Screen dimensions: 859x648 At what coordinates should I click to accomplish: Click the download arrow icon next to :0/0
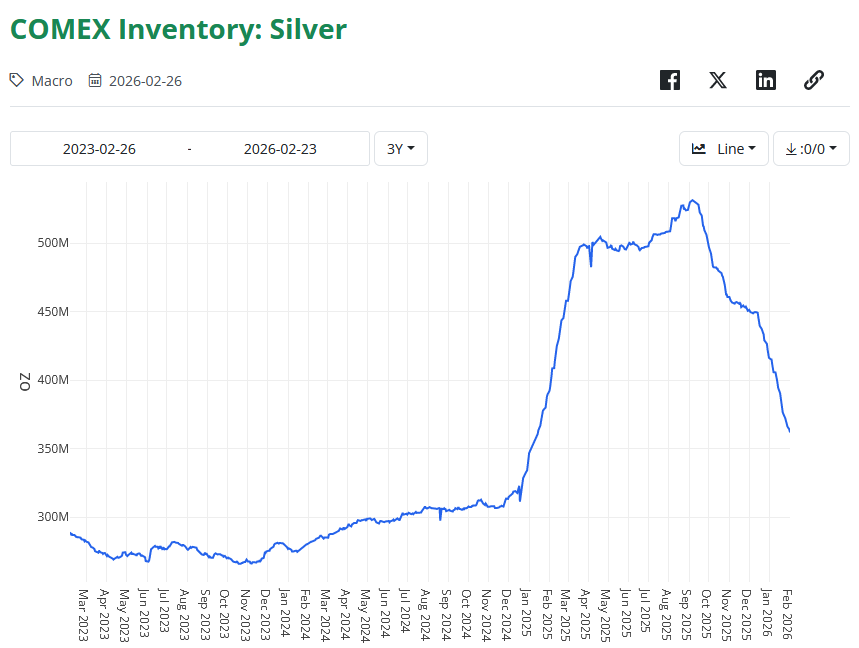click(791, 148)
